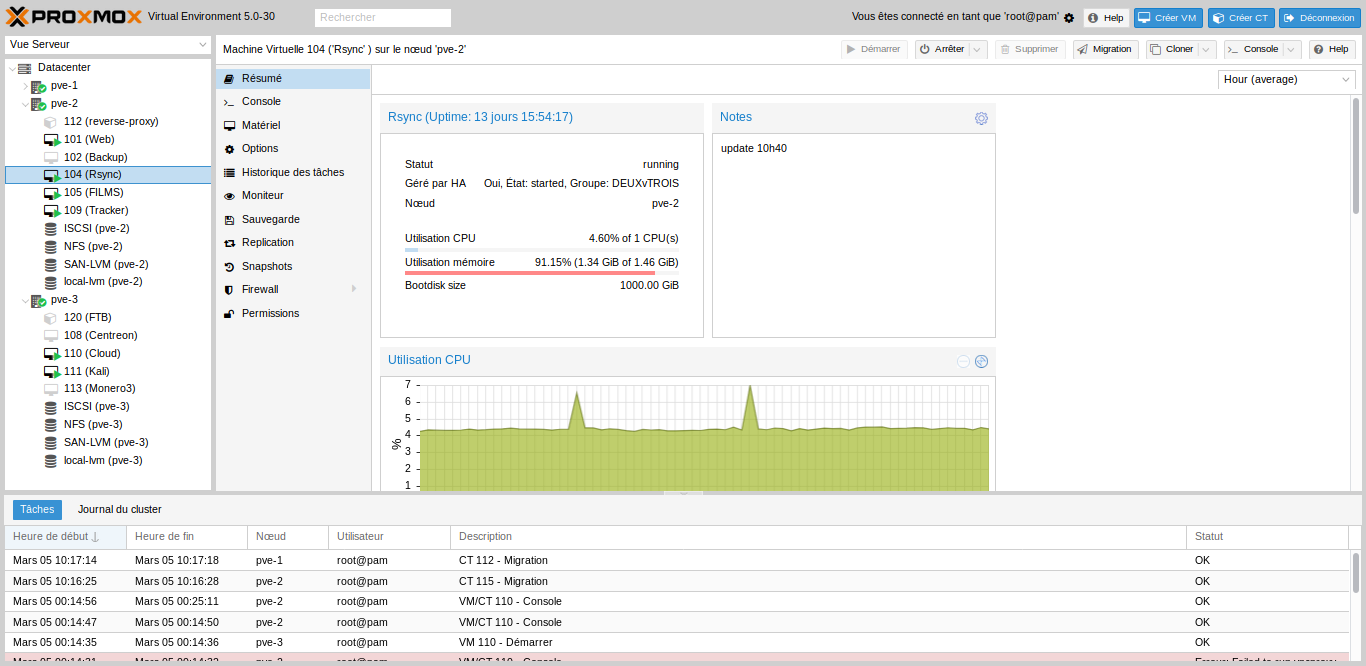
Task: Open Help in the top header bar
Action: tap(1106, 18)
